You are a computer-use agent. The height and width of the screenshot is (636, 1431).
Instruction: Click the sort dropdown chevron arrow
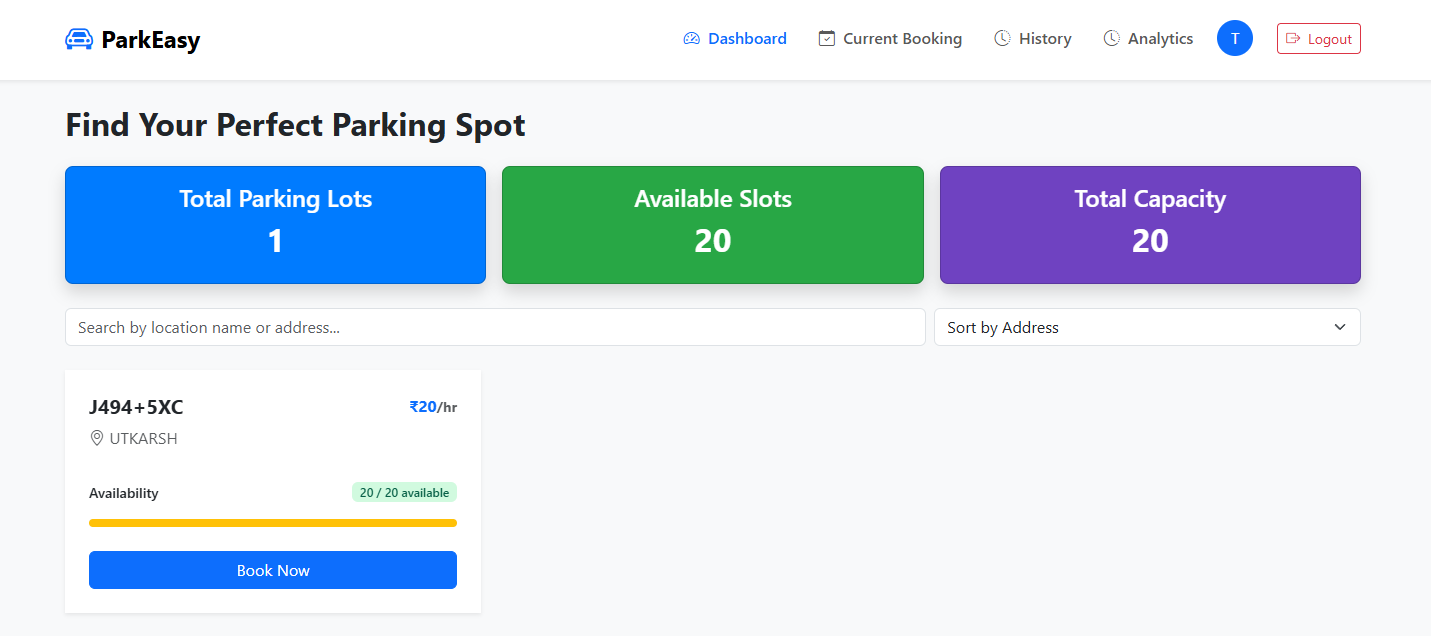[x=1340, y=327]
